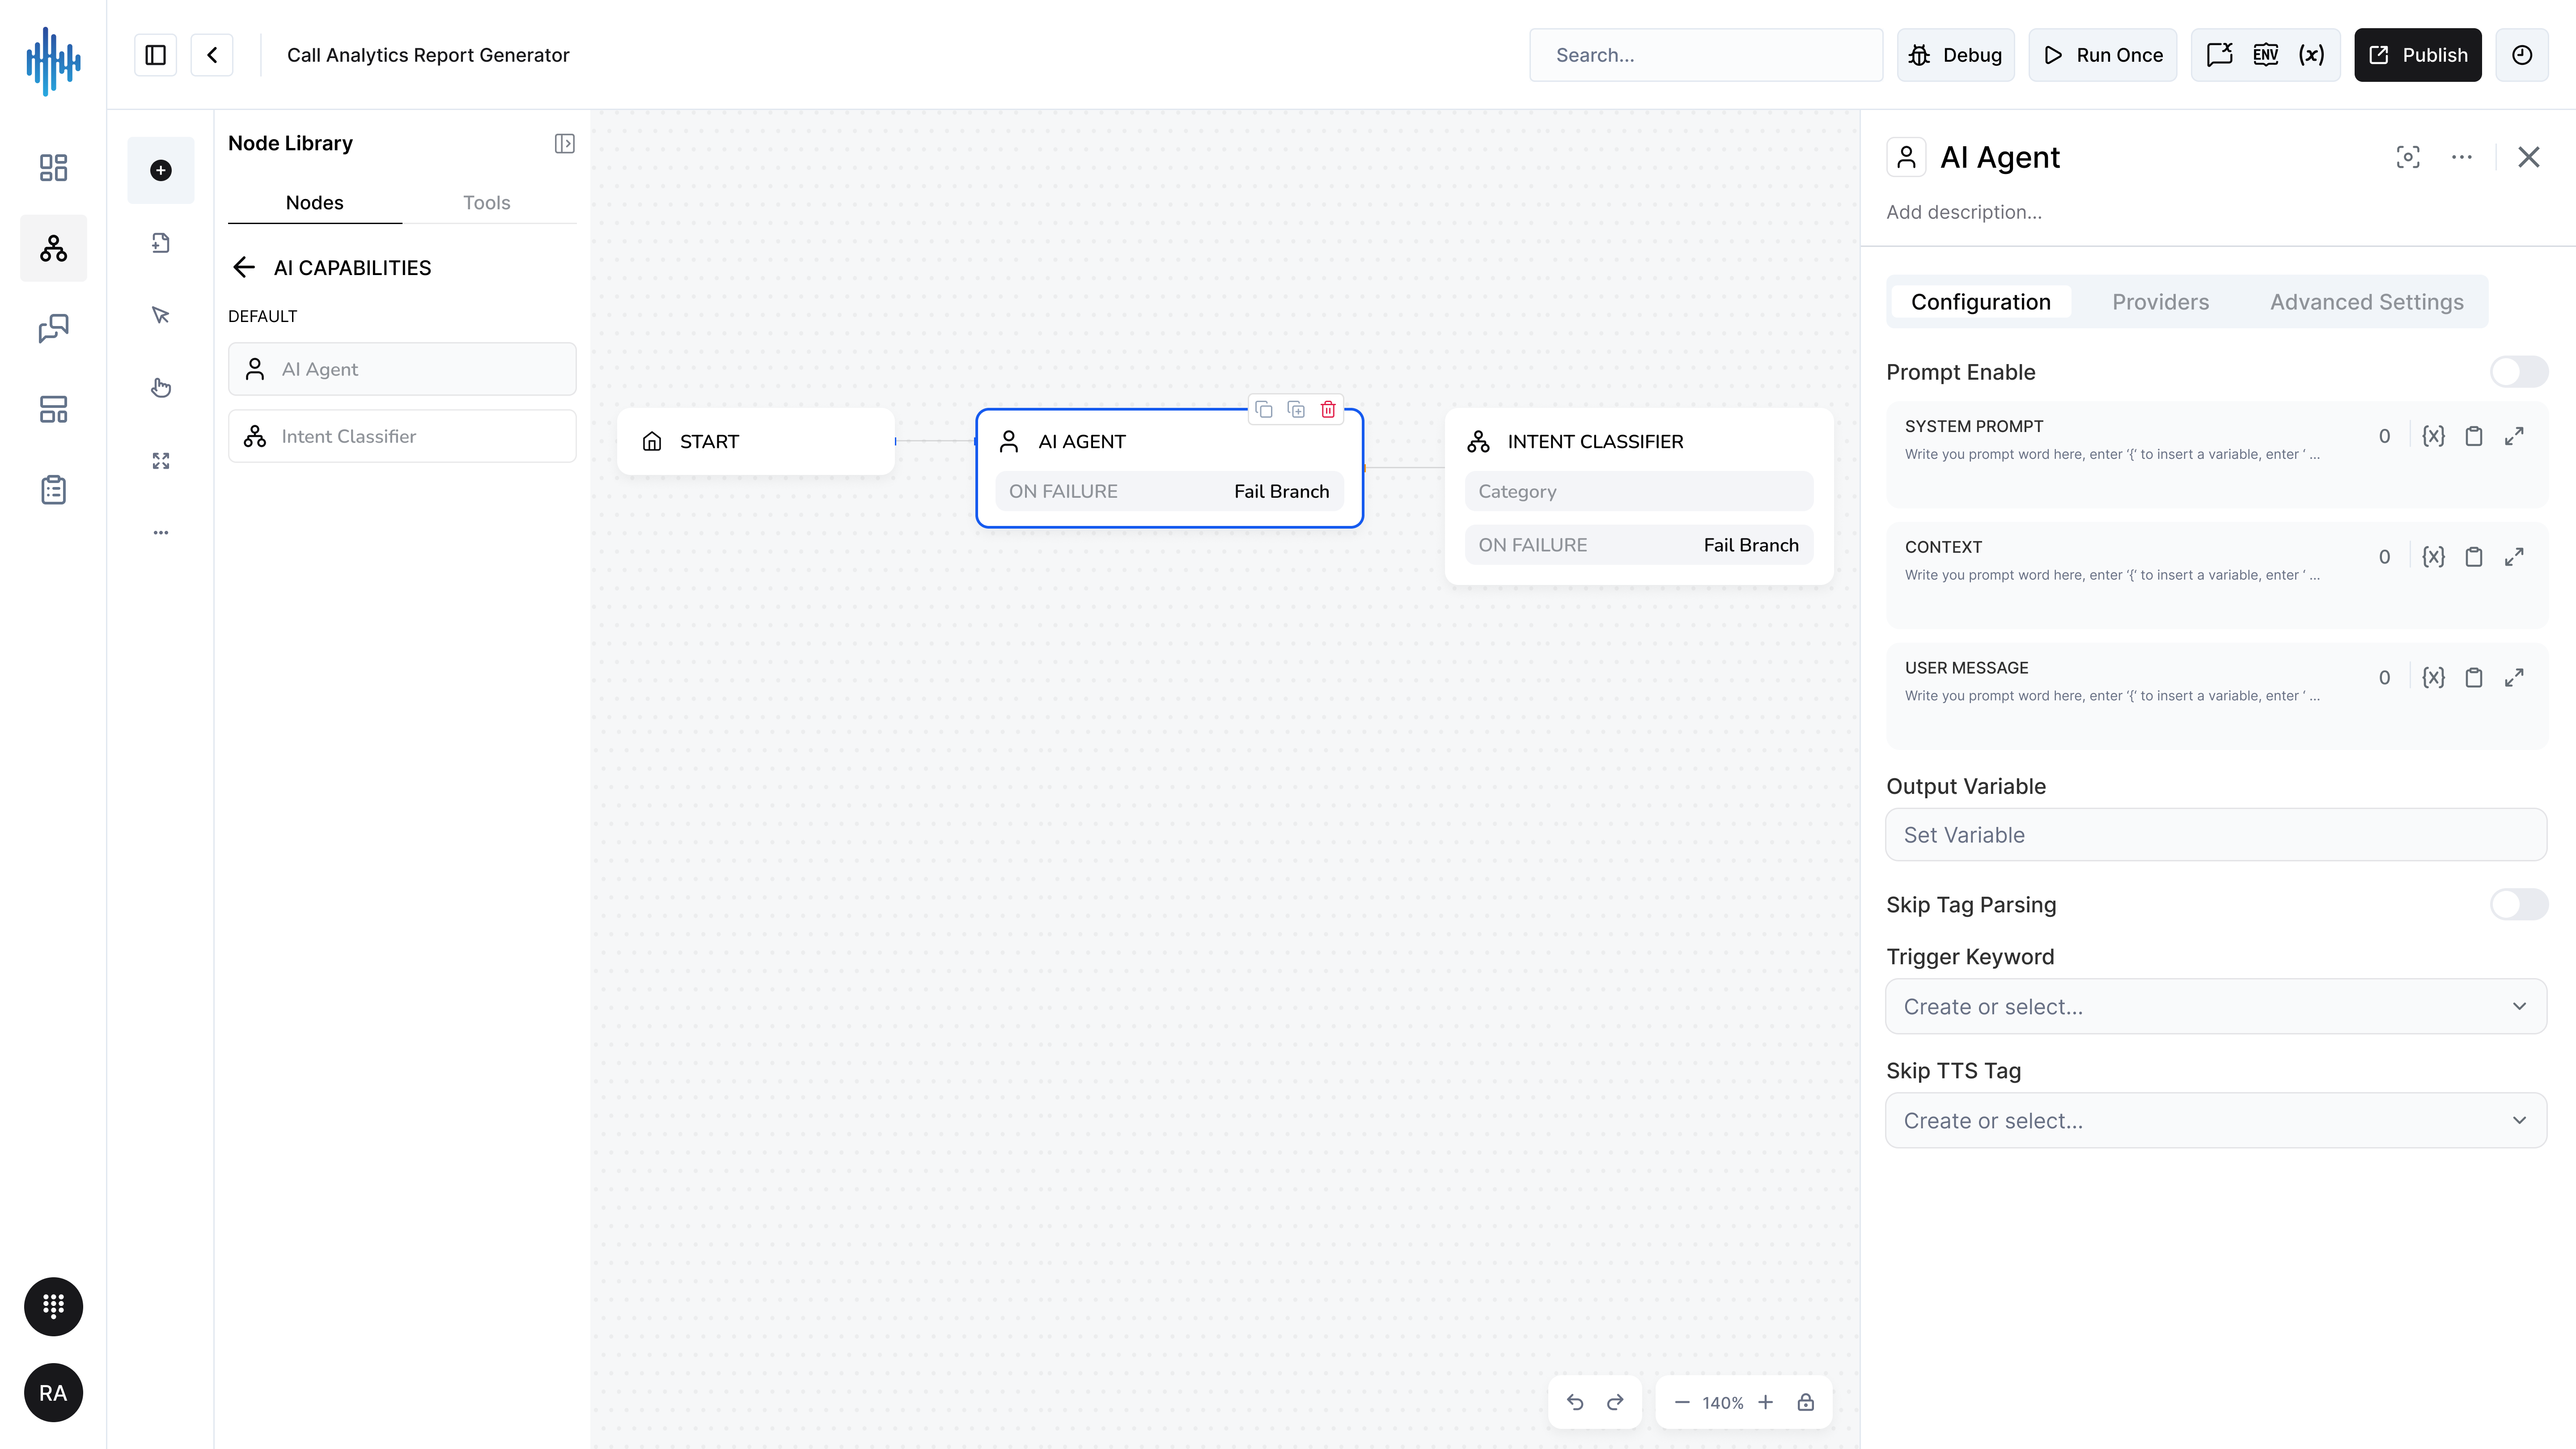Image resolution: width=2576 pixels, height=1449 pixels.
Task: Insert variable into User Message
Action: 2434,678
